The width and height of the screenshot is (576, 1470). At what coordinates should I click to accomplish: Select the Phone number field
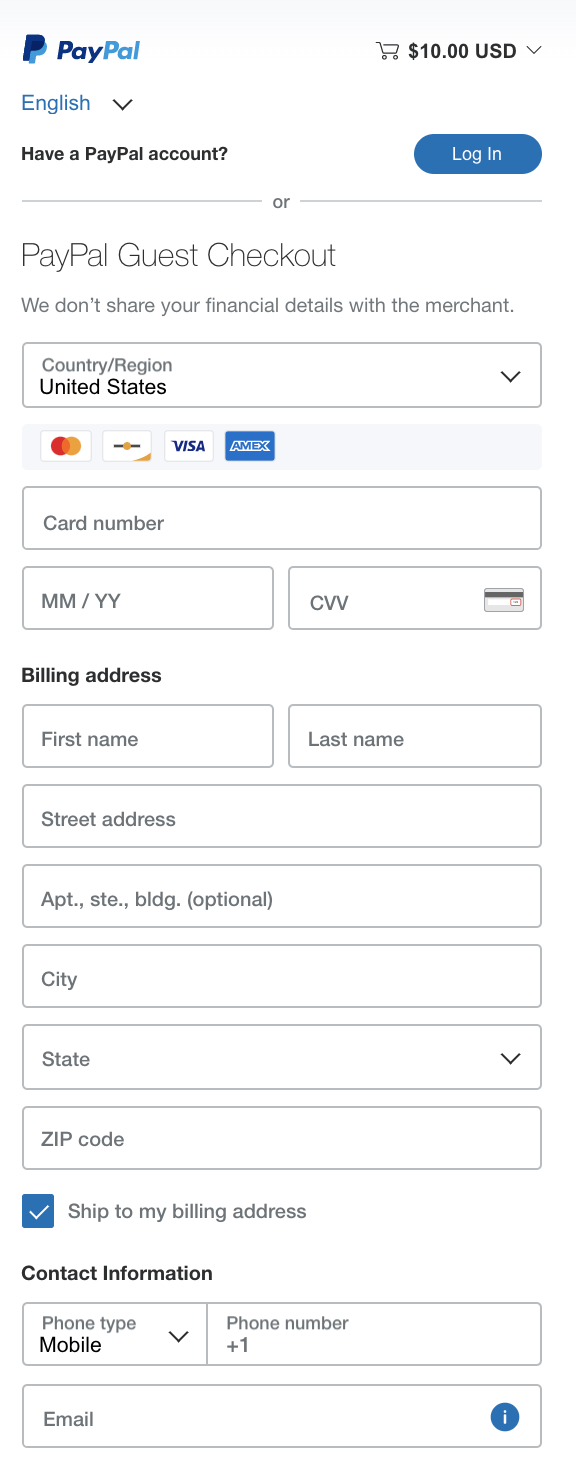374,1334
